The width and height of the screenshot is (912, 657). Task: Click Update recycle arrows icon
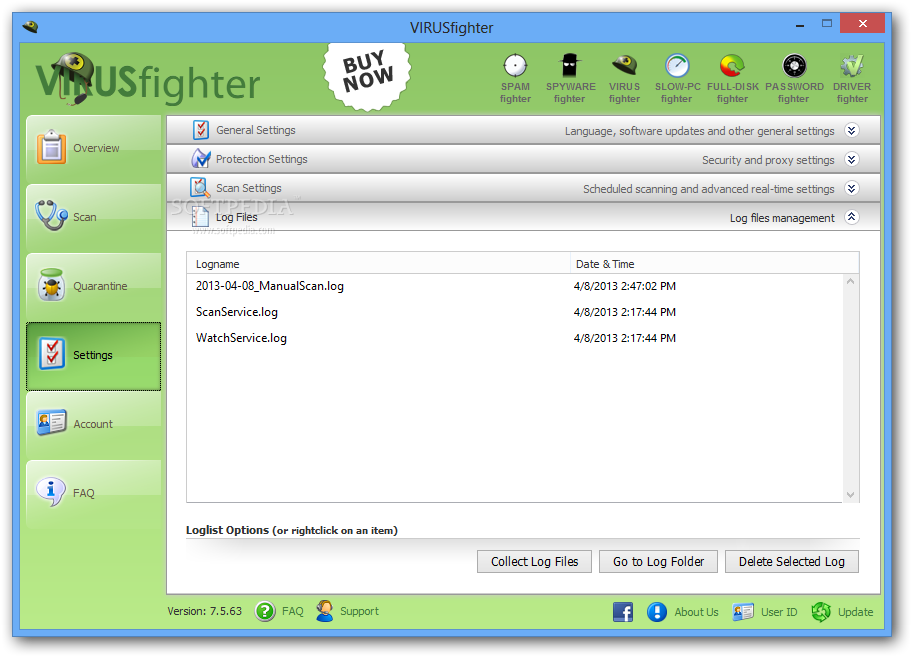[821, 612]
